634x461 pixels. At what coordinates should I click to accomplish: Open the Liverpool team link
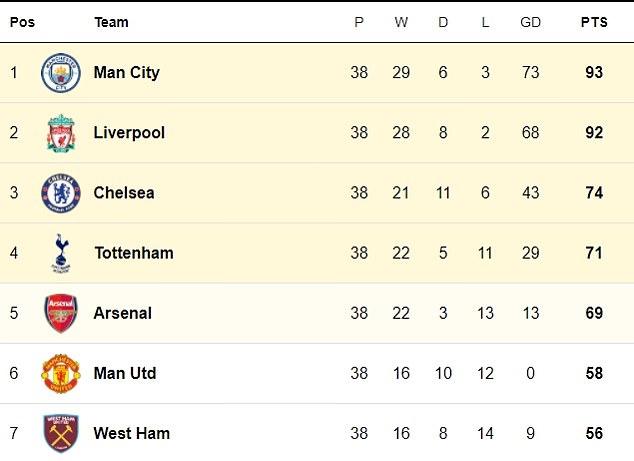pos(129,133)
